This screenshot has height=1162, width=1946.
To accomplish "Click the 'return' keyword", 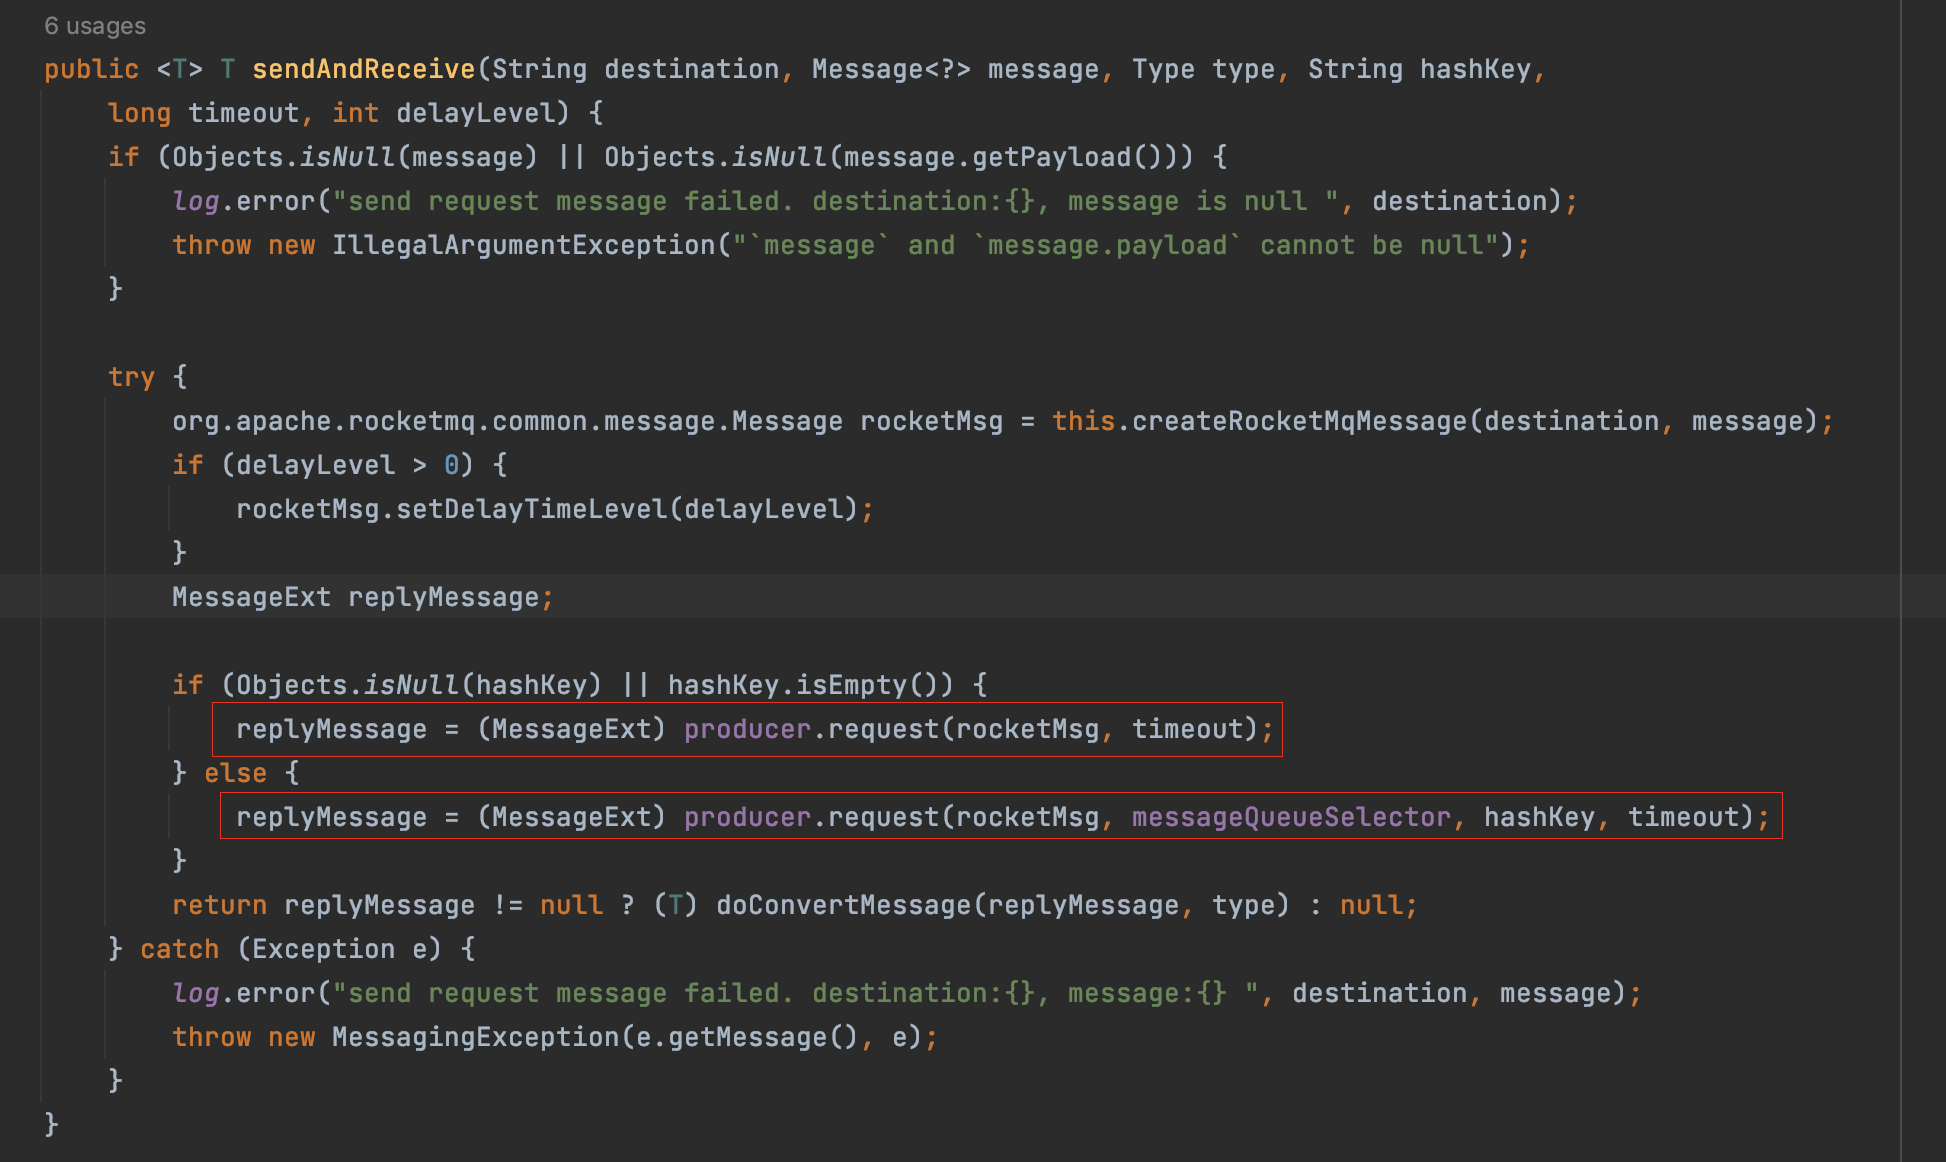I will point(219,905).
